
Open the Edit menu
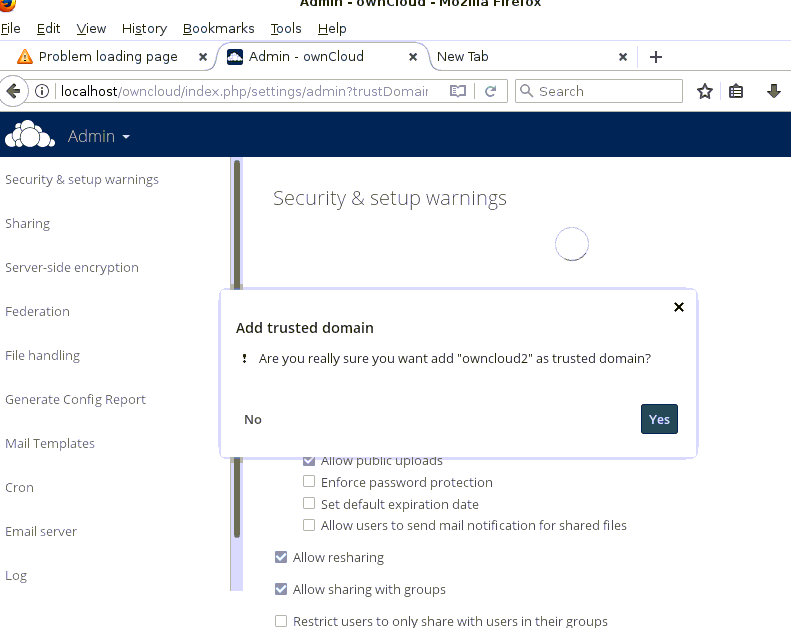48,29
